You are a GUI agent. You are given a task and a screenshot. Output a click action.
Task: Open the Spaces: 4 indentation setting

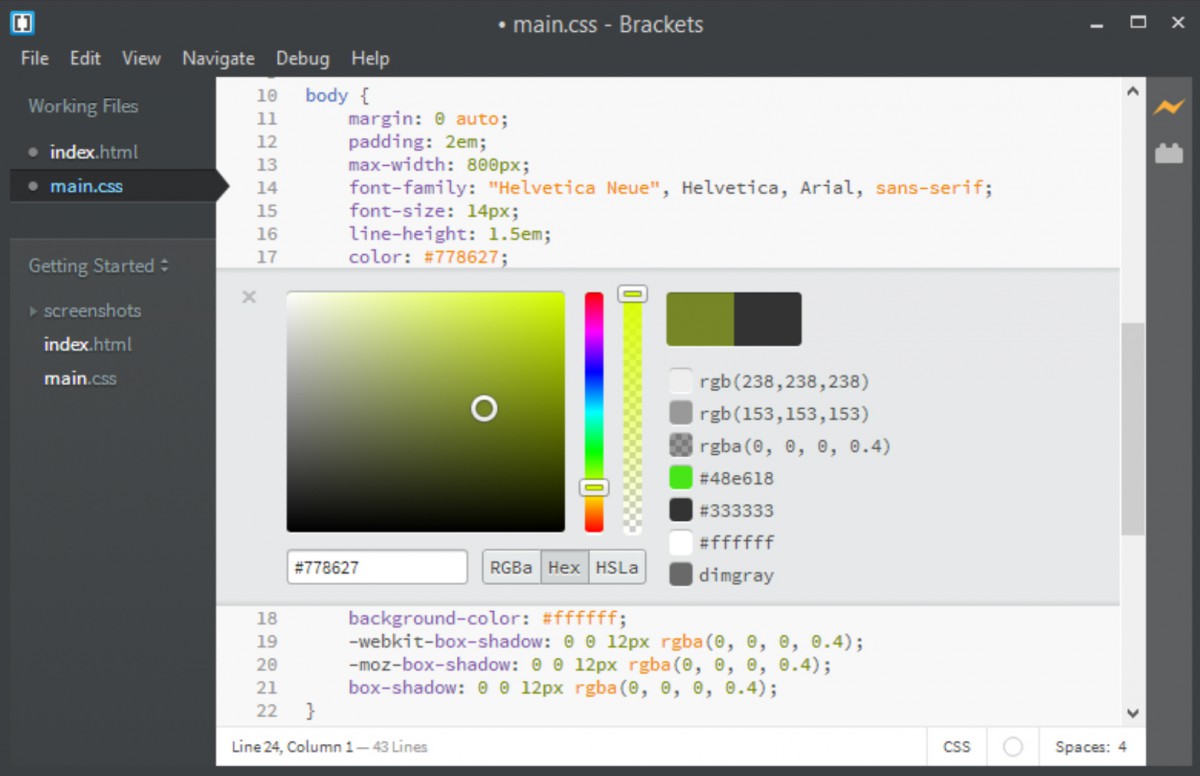click(x=1090, y=746)
